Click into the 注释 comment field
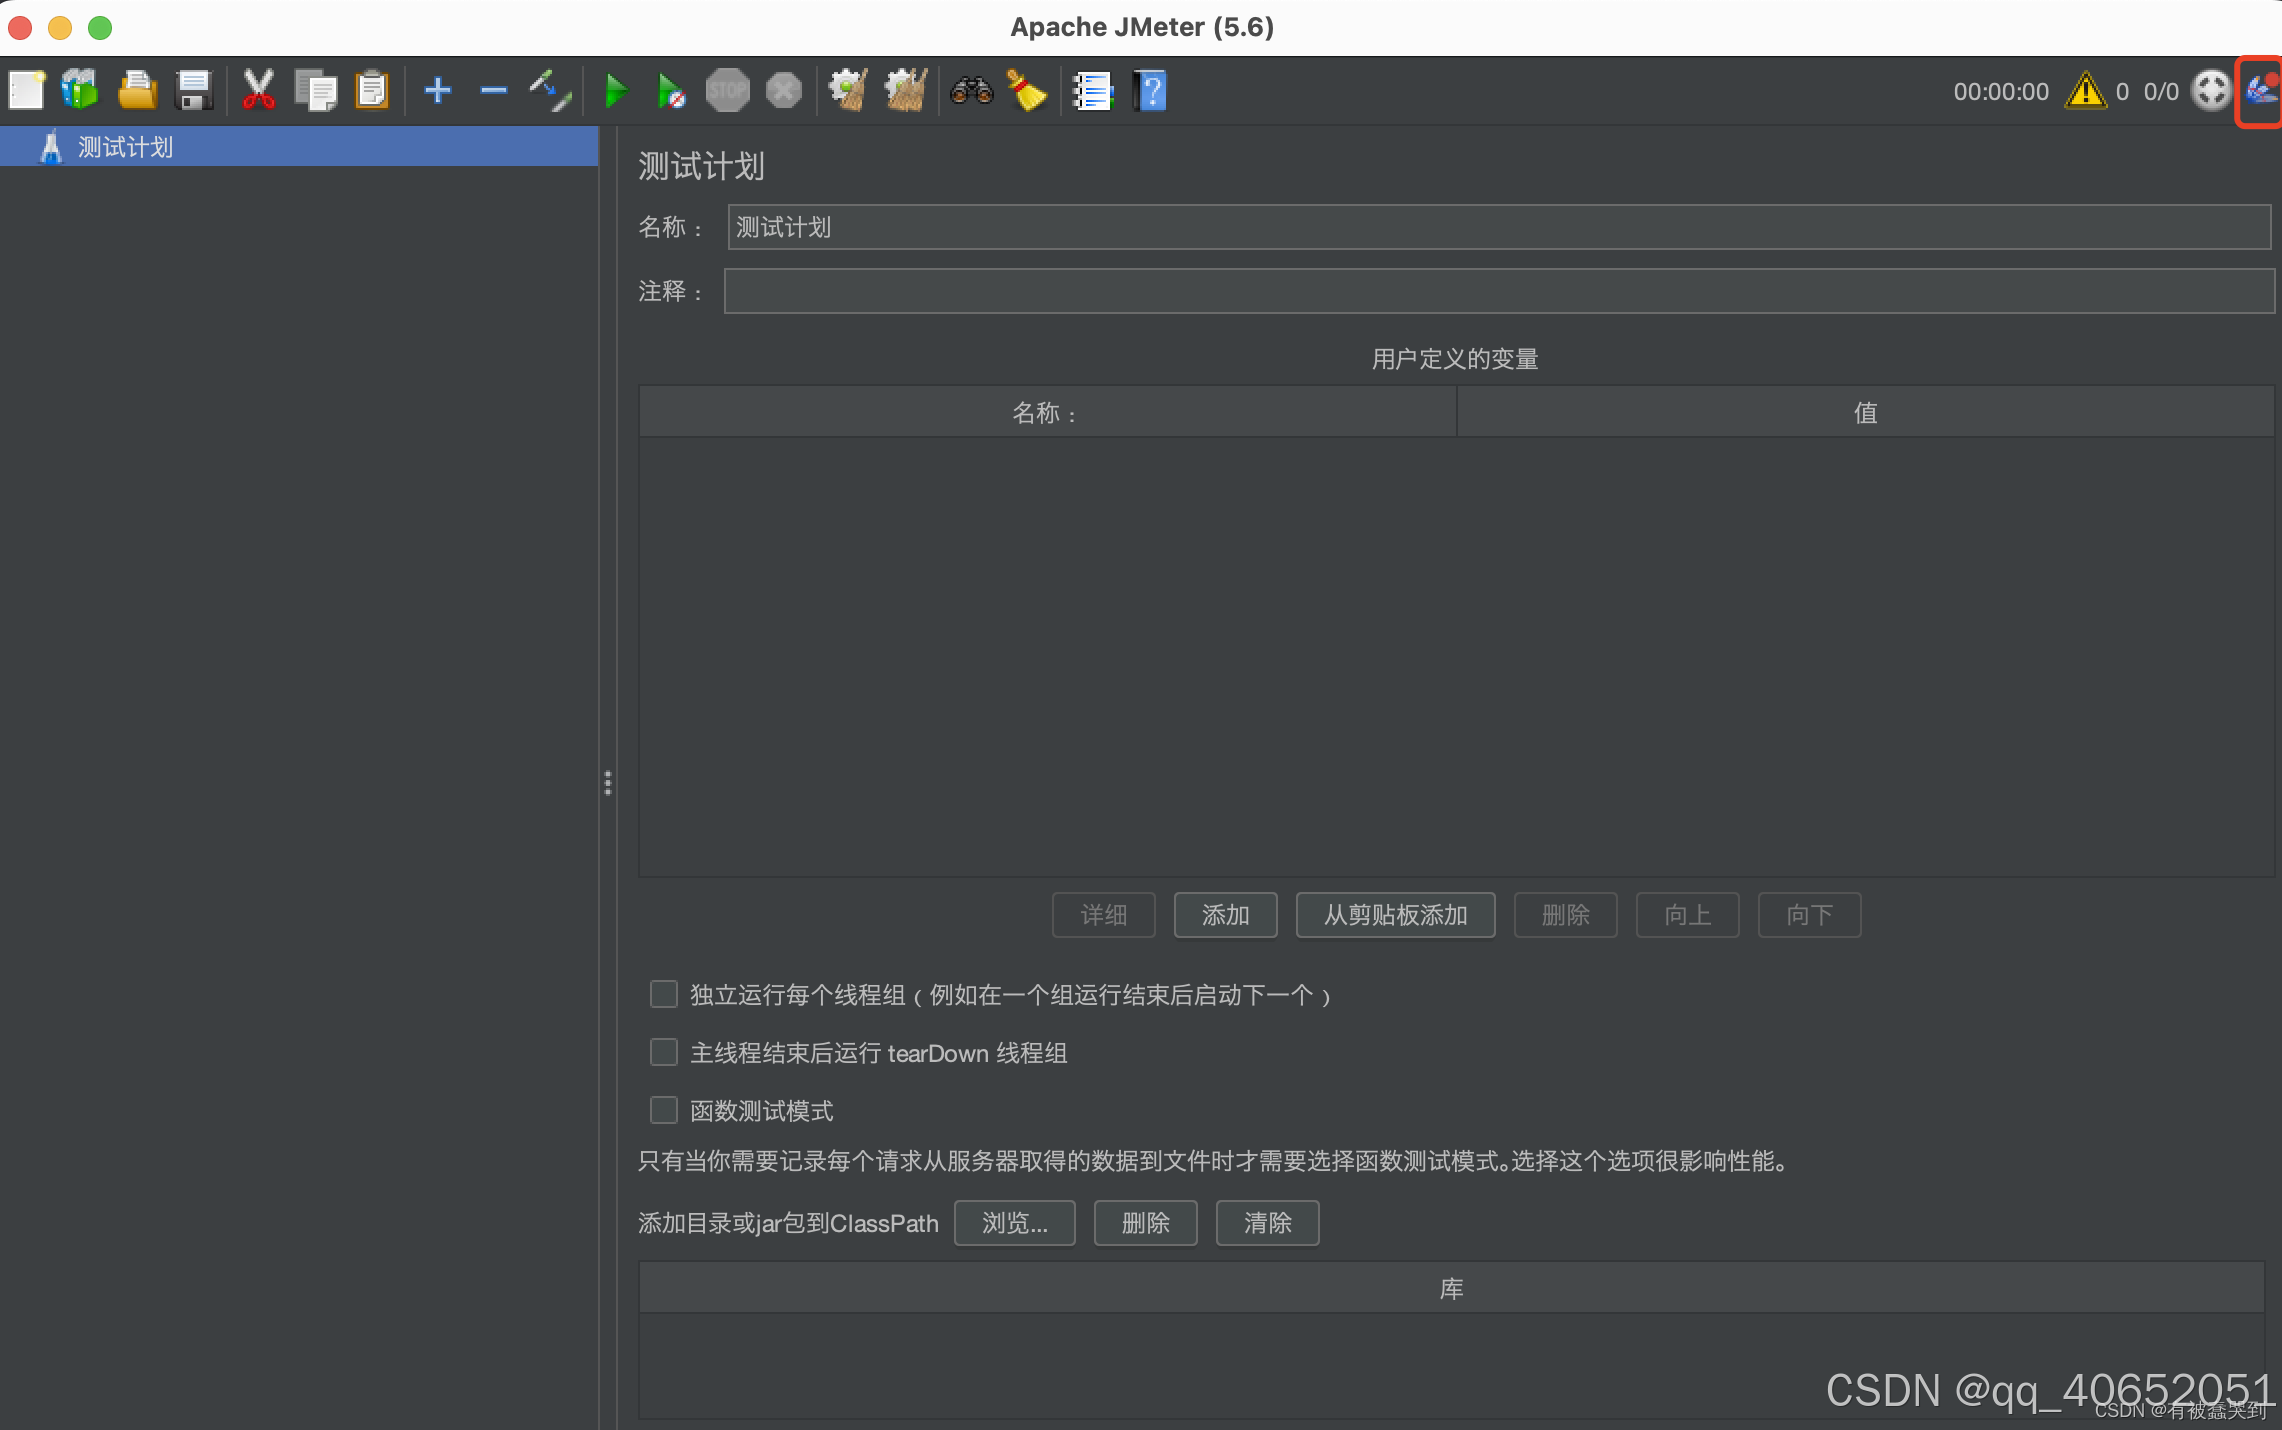Screen dimensions: 2282x1430 click(1498, 291)
